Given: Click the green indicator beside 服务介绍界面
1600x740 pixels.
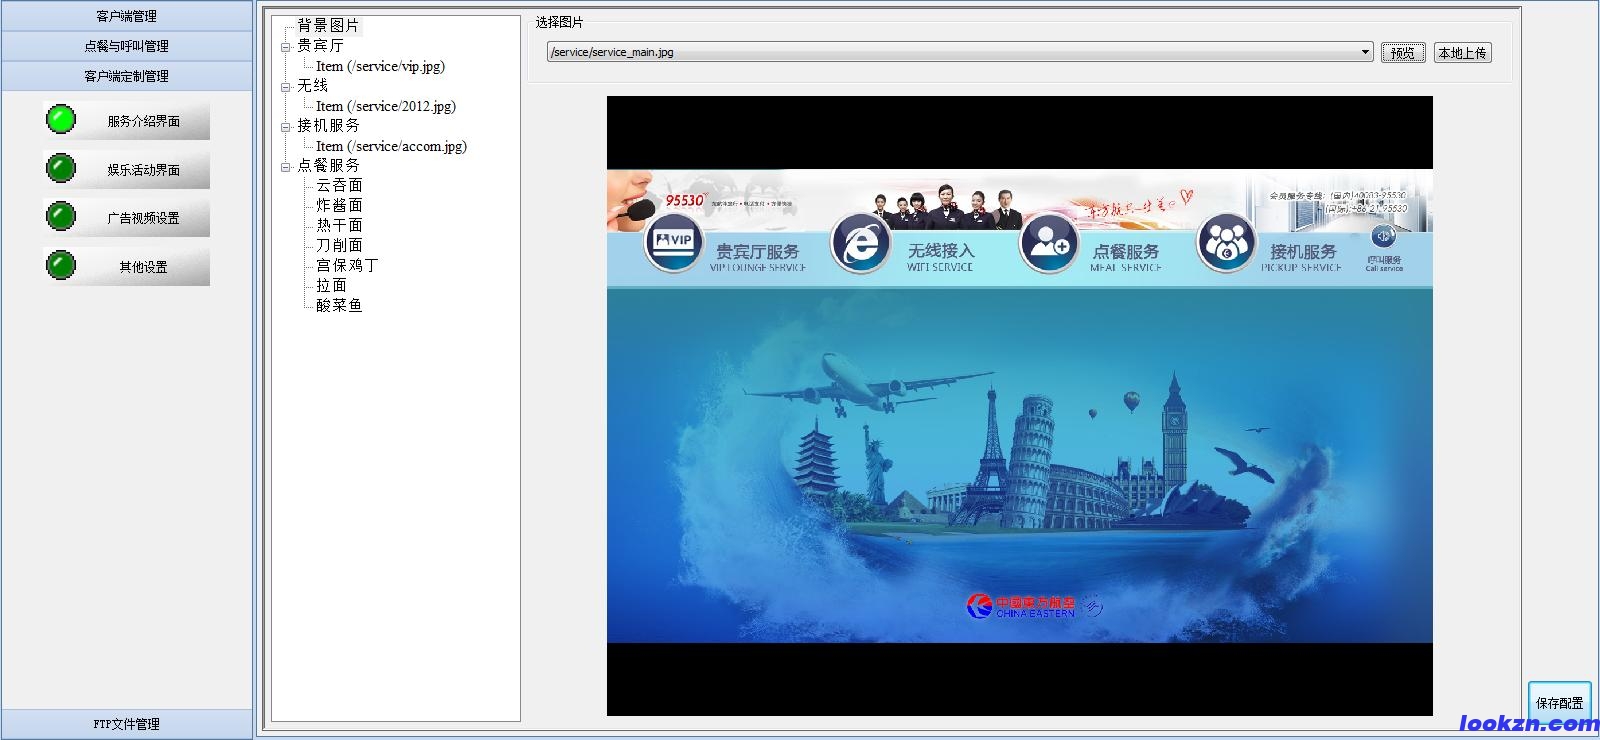Looking at the screenshot, I should 61,120.
